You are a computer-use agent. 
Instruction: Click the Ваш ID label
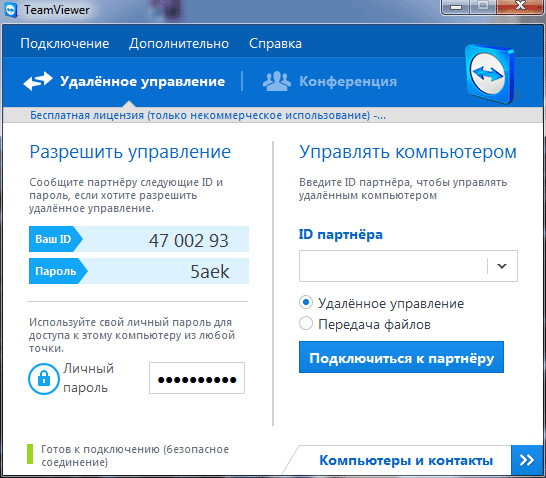coord(53,239)
